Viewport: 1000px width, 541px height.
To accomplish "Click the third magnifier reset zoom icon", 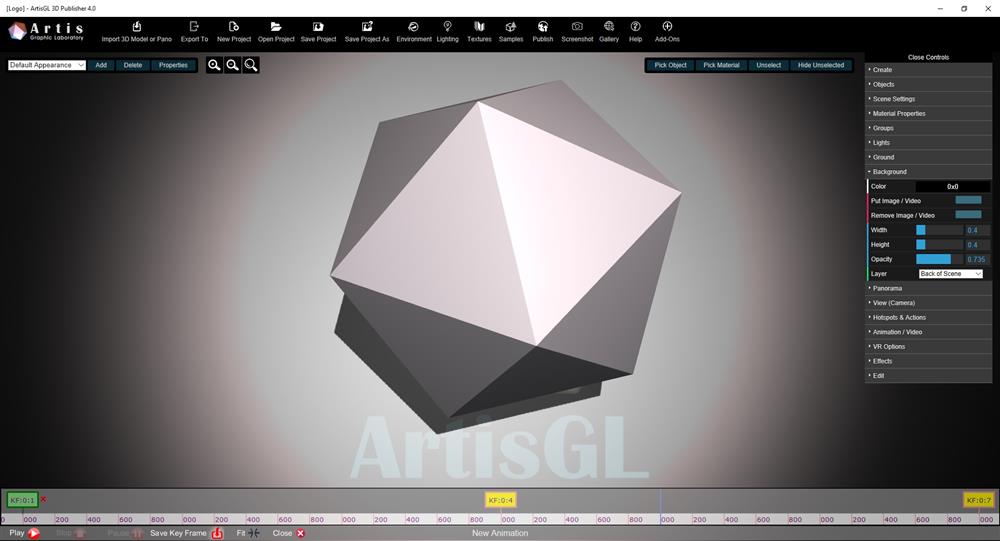I will [x=251, y=65].
